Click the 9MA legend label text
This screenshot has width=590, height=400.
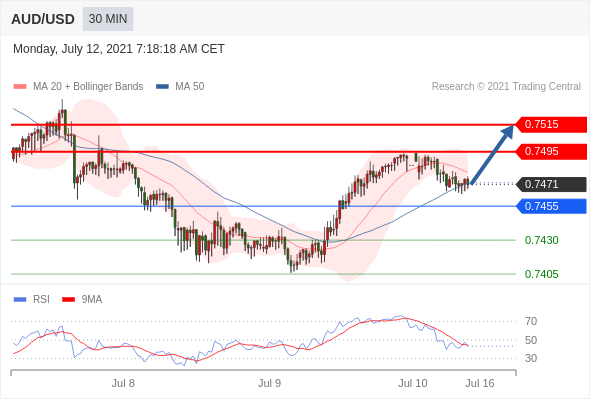92,300
